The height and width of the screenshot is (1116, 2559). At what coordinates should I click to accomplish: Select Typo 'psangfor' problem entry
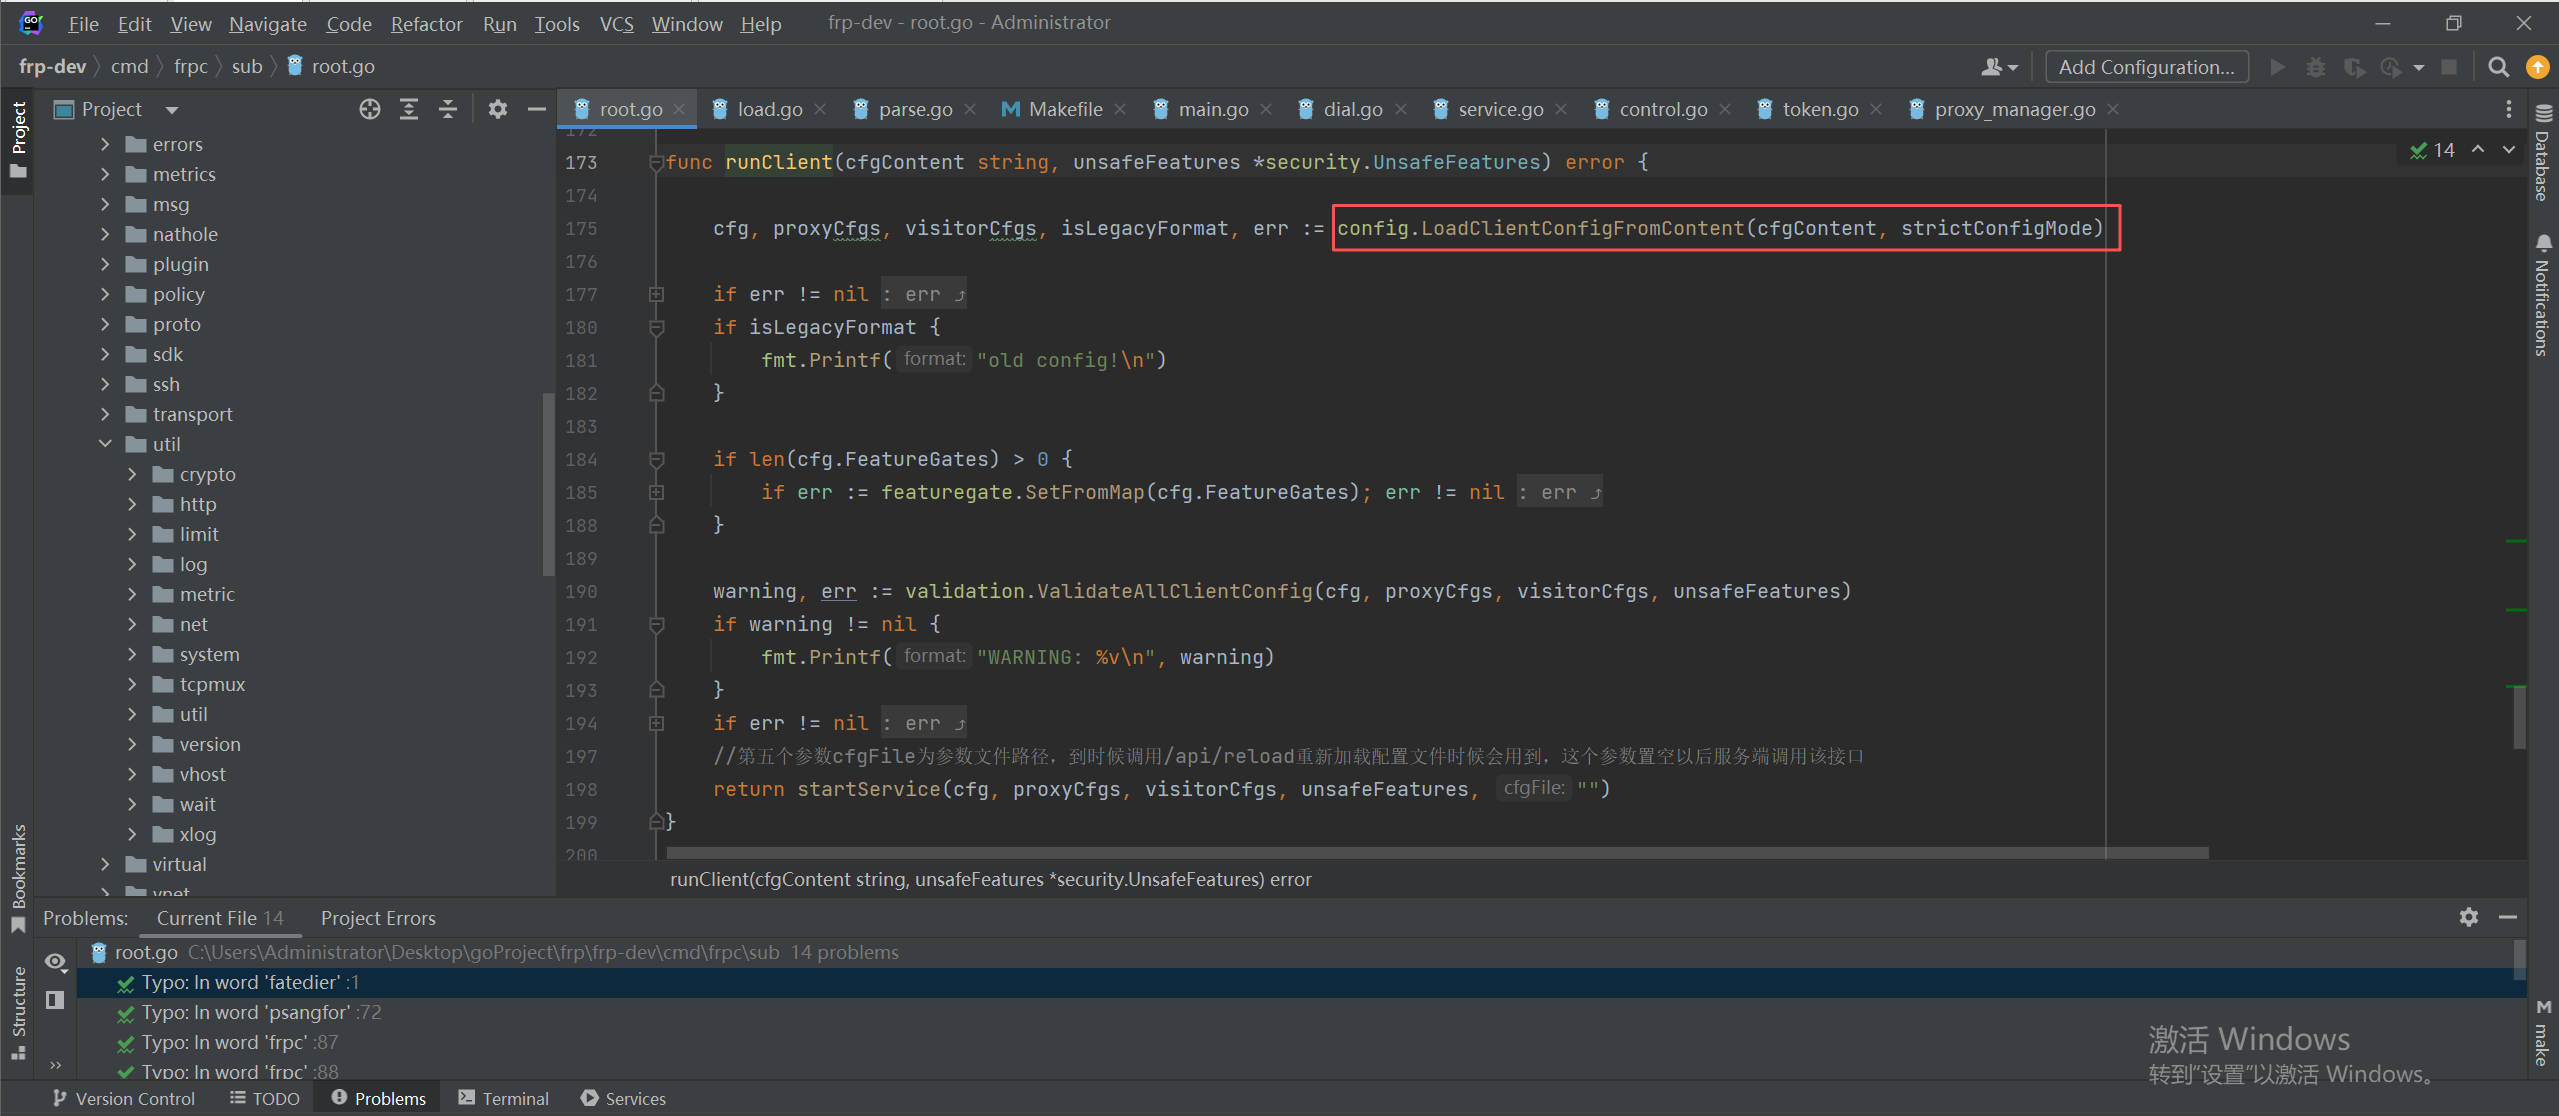tap(246, 1012)
